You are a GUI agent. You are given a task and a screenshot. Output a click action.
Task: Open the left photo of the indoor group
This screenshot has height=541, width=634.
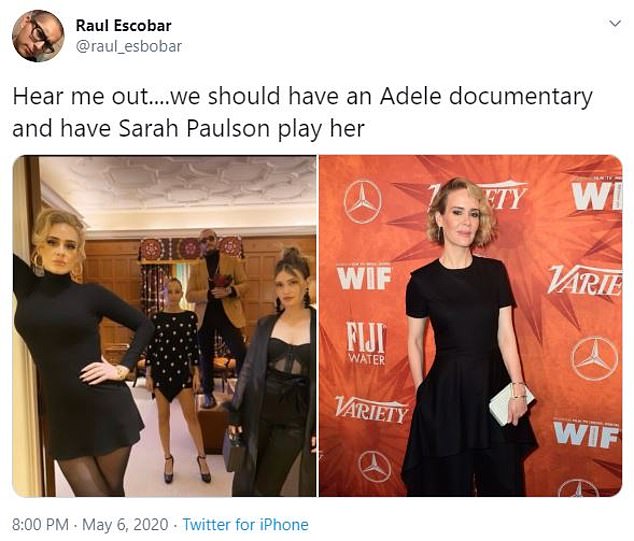(164, 326)
